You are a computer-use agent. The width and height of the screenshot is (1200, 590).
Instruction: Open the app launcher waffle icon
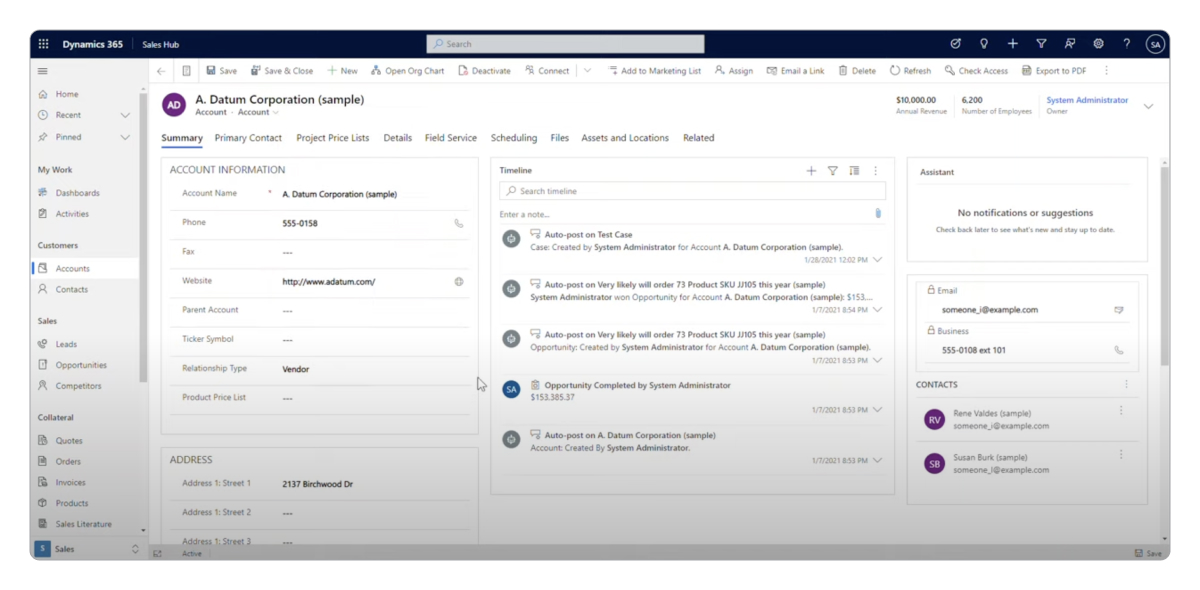coord(43,44)
